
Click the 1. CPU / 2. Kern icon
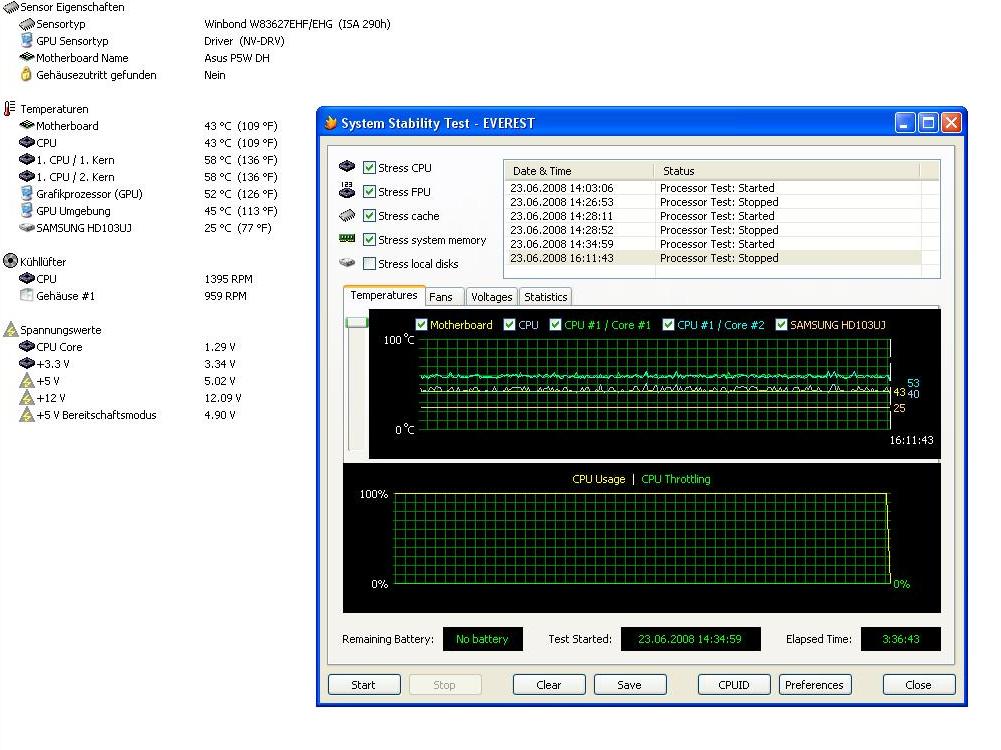[27, 176]
